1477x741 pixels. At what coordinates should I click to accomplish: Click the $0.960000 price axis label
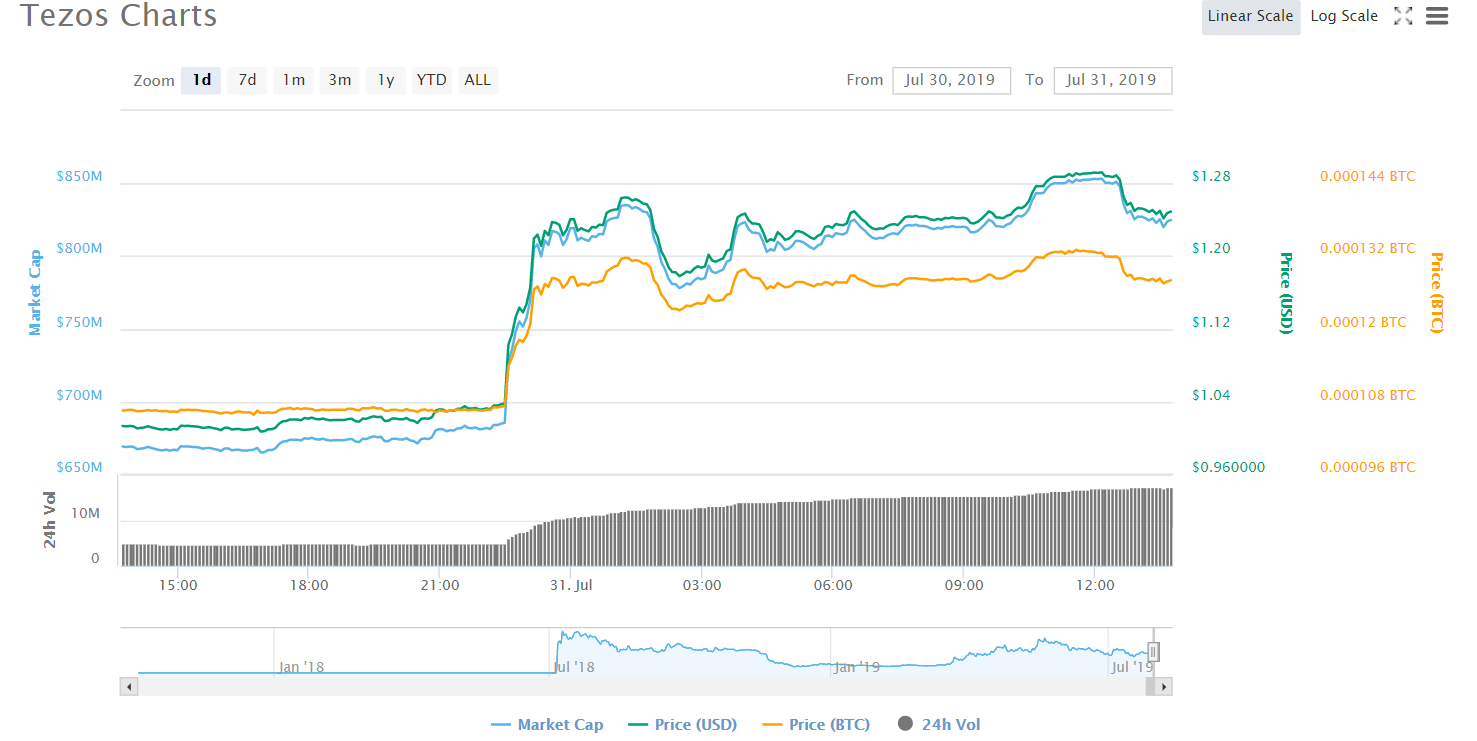pyautogui.click(x=1229, y=467)
